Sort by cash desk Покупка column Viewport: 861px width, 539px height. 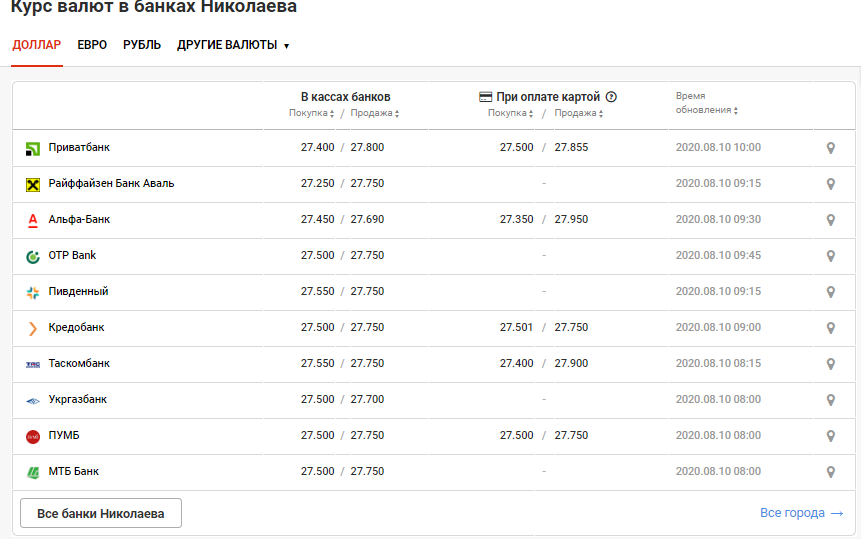click(312, 113)
